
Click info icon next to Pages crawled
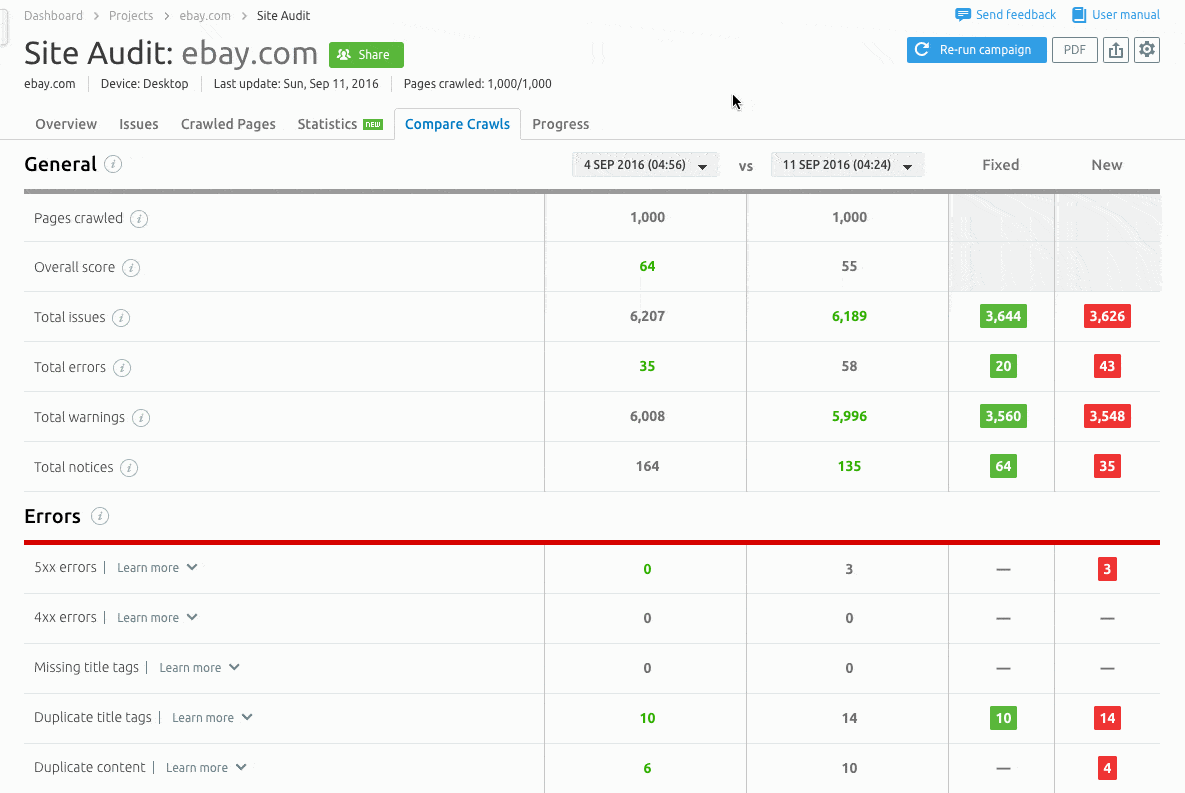139,219
